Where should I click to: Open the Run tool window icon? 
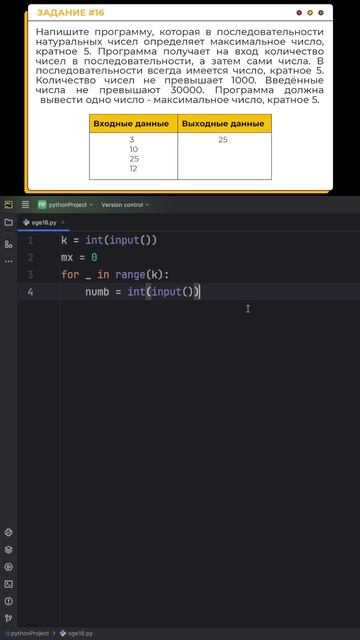tap(9, 567)
